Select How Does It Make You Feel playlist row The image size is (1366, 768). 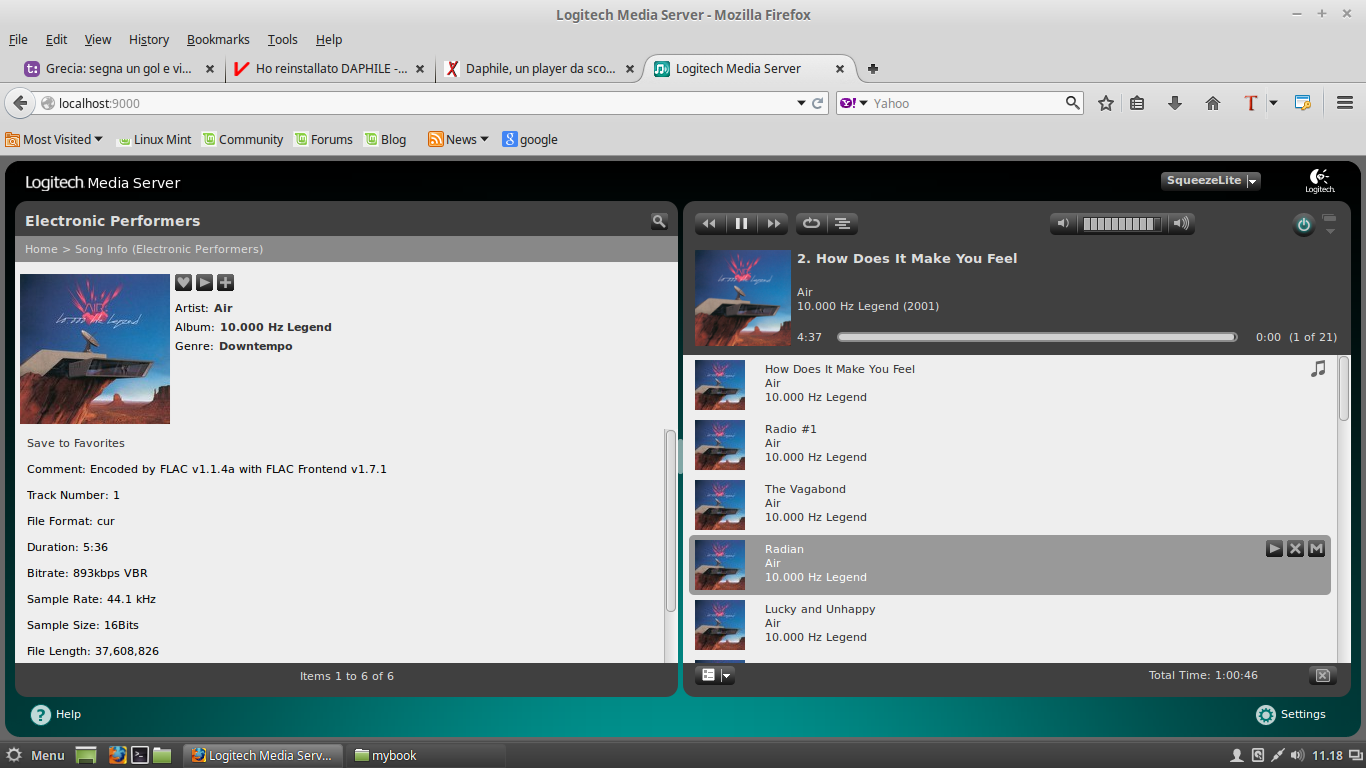(x=1010, y=385)
